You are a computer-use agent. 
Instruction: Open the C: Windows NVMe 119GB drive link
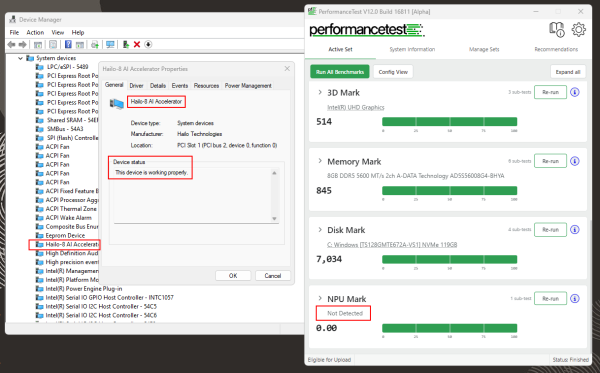392,245
